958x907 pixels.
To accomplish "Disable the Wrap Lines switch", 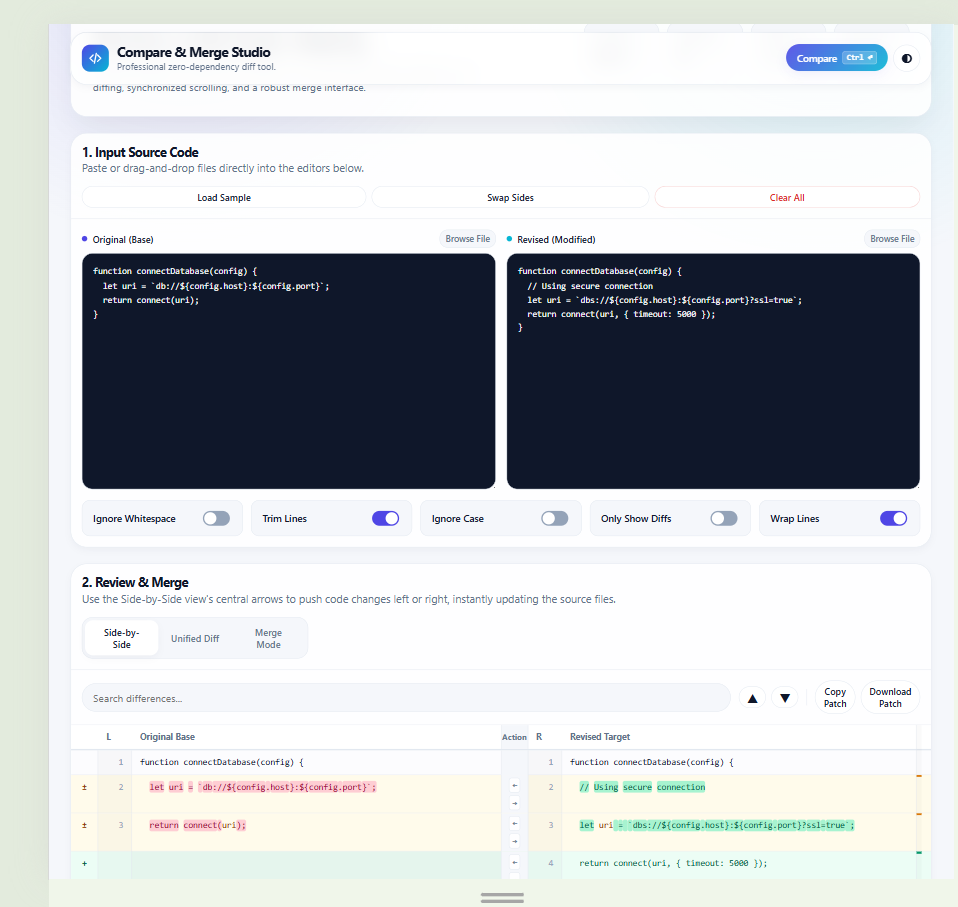I will (893, 519).
